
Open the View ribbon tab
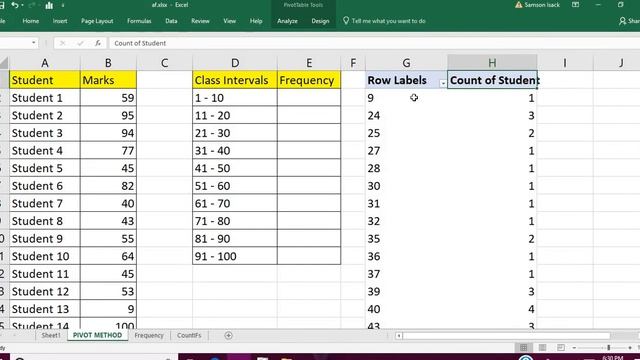(229, 21)
